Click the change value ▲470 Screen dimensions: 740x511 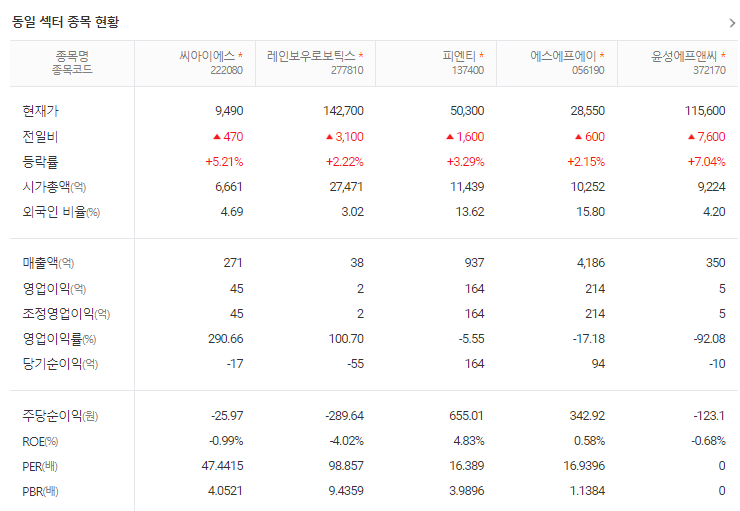(x=228, y=137)
